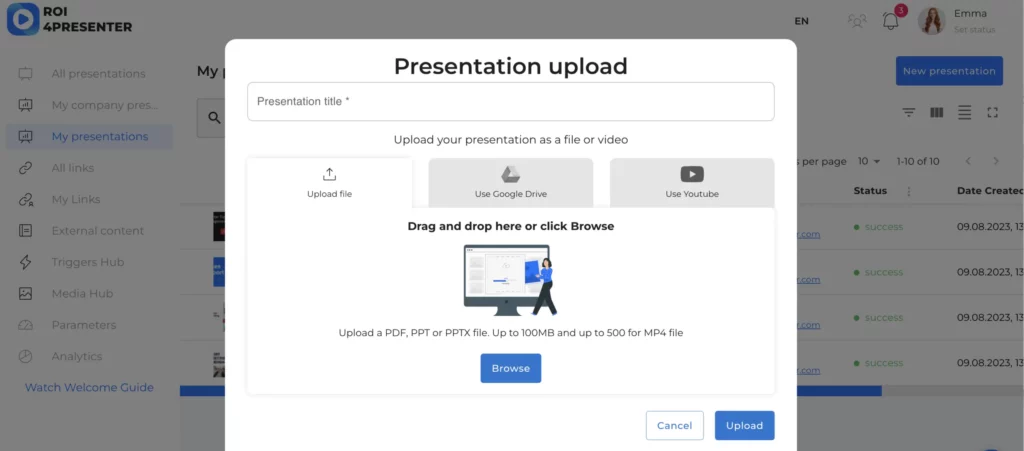Open the Analytics pie chart icon
1024x451 pixels.
point(25,356)
